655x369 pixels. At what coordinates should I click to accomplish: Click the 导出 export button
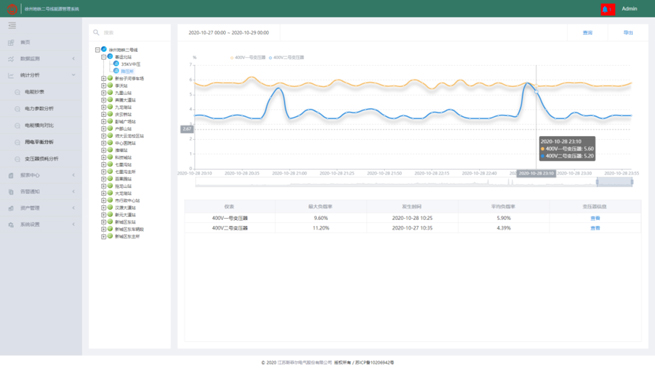pos(628,33)
